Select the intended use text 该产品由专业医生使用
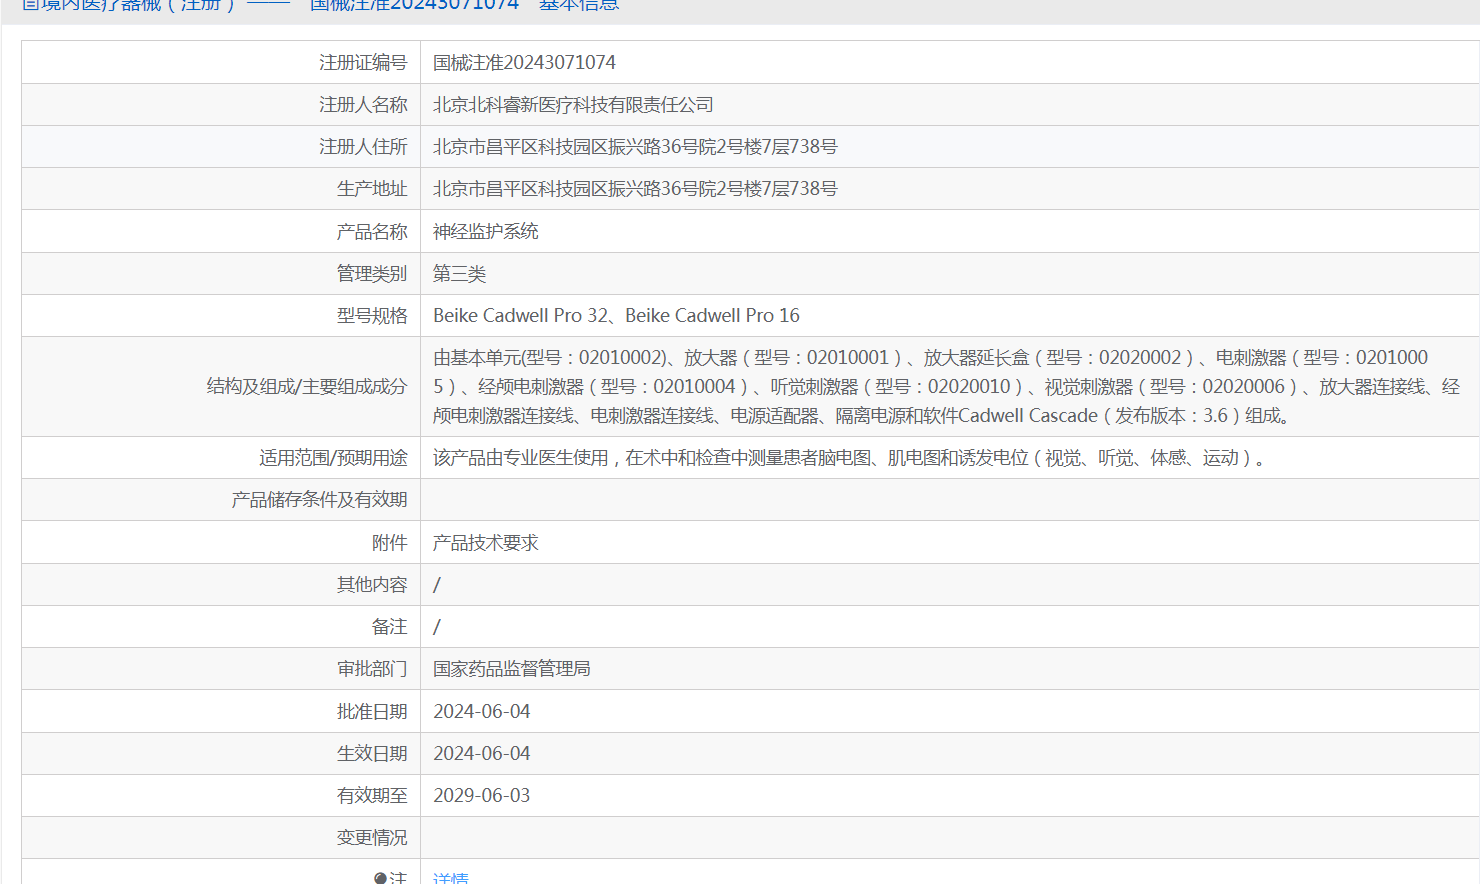This screenshot has width=1480, height=884. 520,457
